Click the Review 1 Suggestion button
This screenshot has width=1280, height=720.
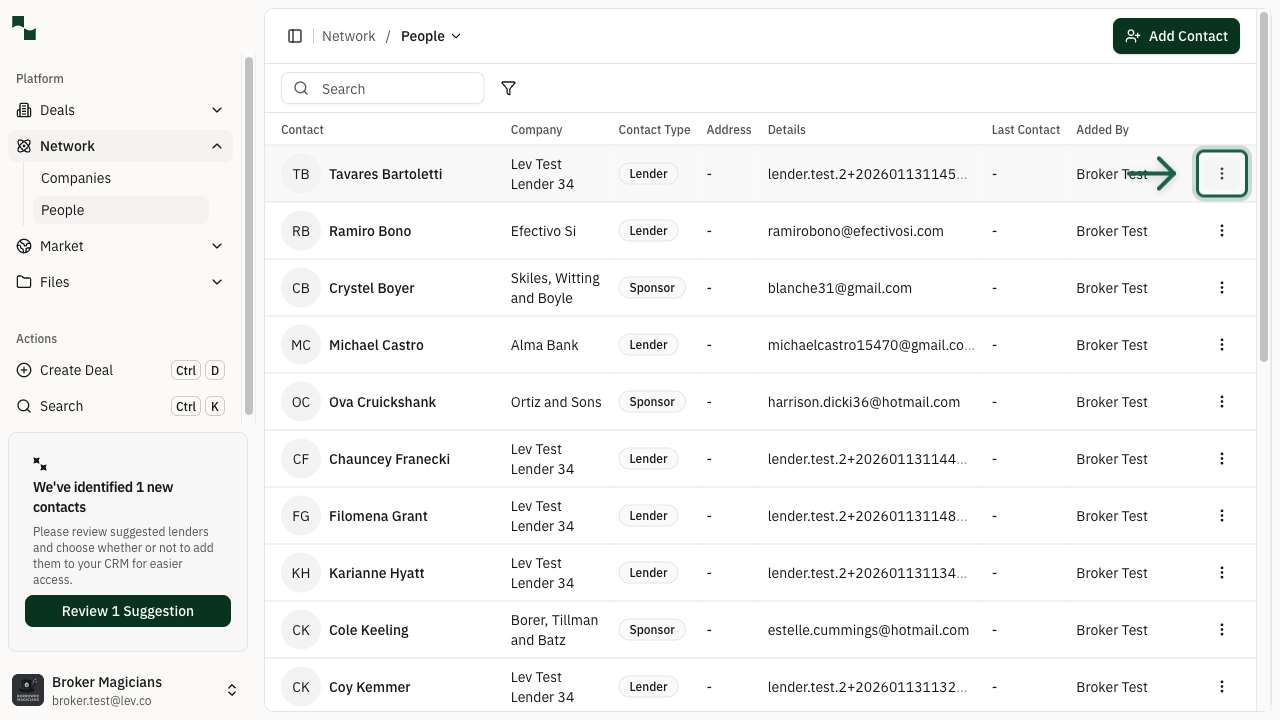(127, 611)
